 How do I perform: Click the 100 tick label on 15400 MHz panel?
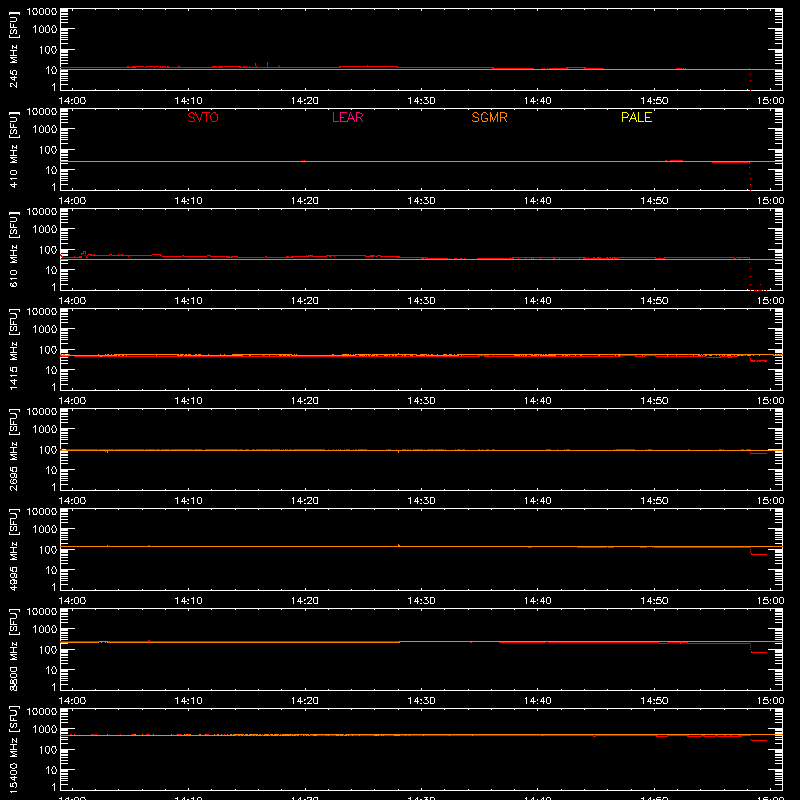tap(48, 749)
